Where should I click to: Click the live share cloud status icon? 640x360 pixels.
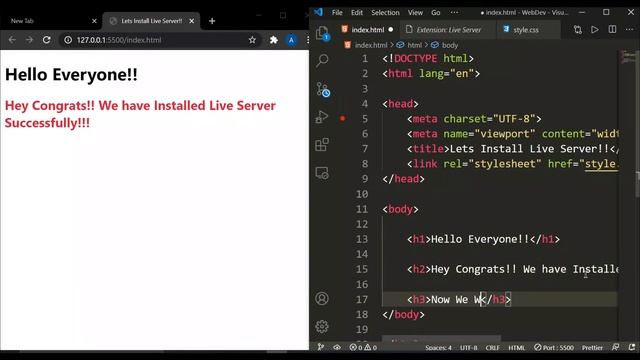point(337,347)
